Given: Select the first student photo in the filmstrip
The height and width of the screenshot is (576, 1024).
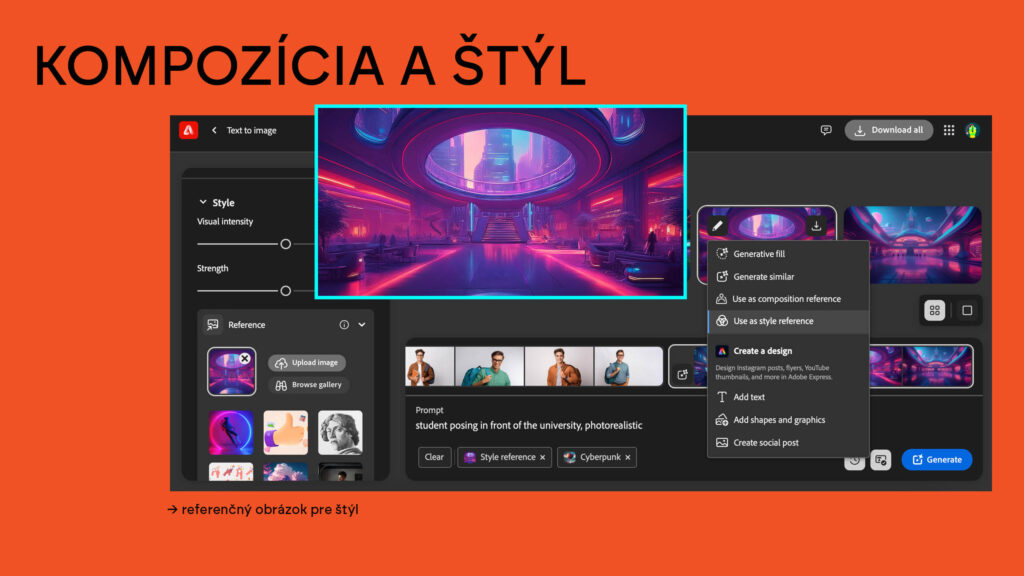Looking at the screenshot, I should pyautogui.click(x=430, y=366).
